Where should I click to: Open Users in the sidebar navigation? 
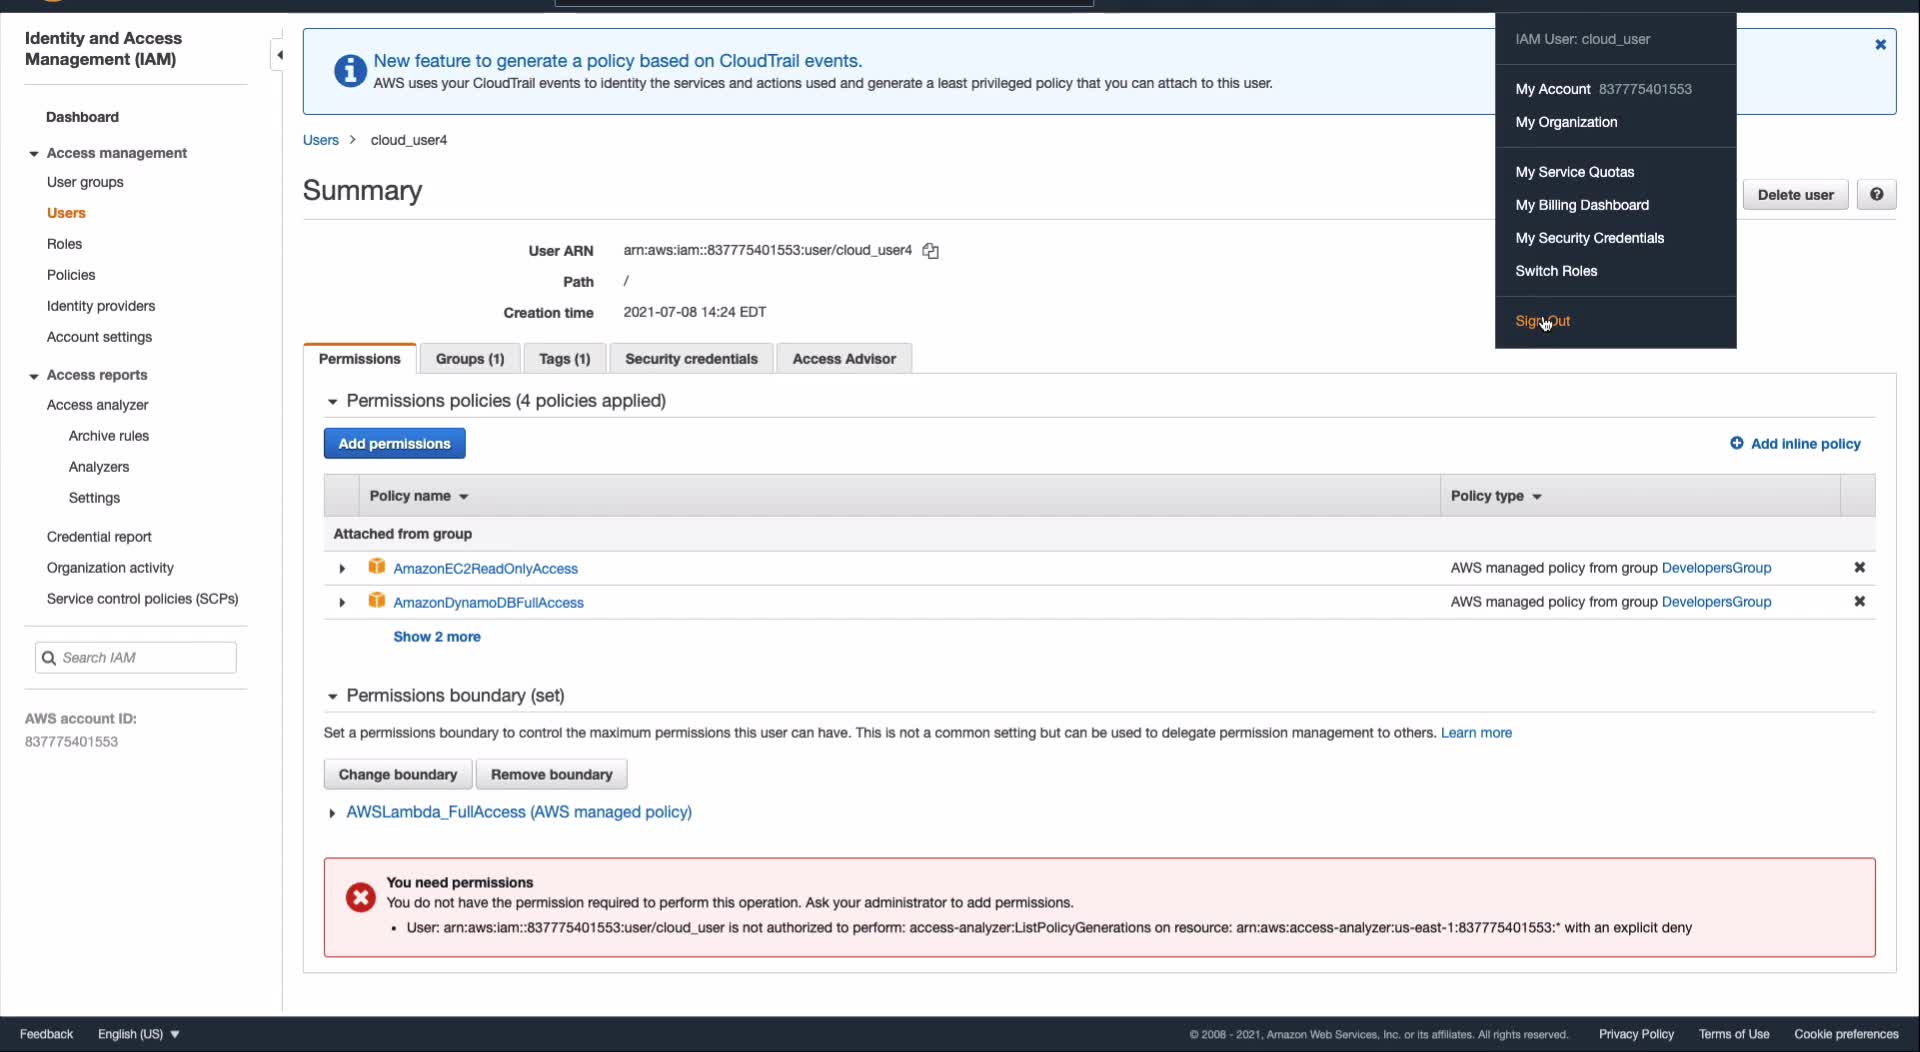tap(66, 213)
